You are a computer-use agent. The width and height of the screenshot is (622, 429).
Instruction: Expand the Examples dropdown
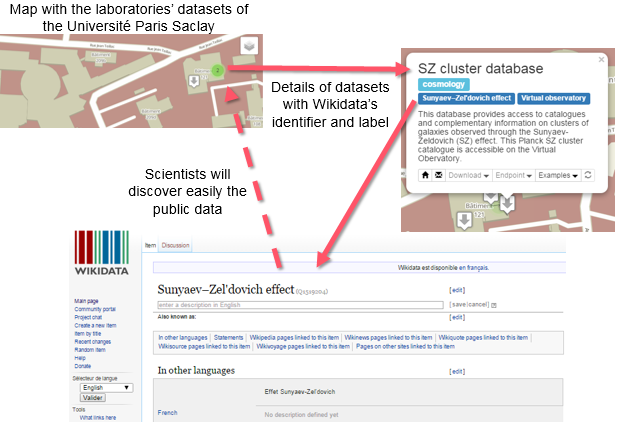pos(557,175)
